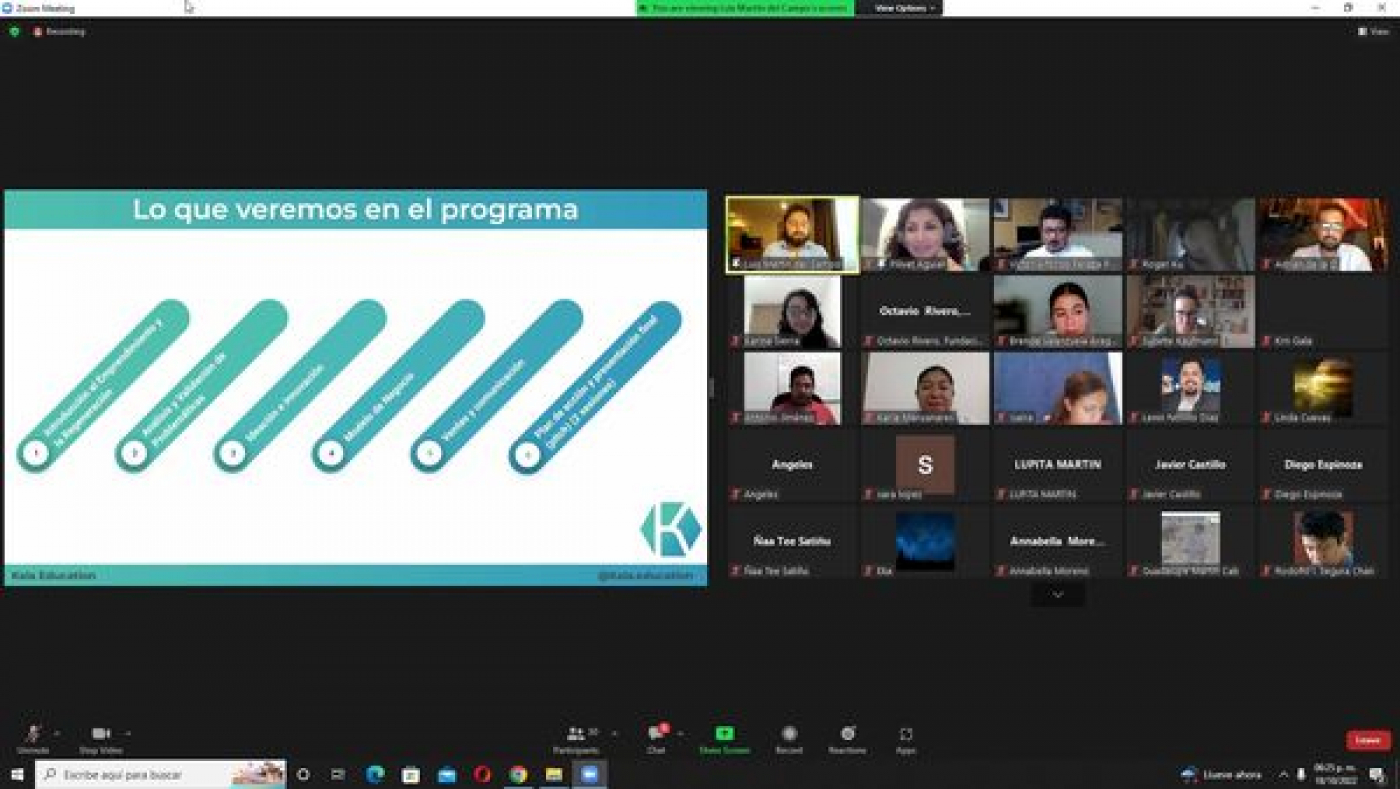Viewport: 1400px width, 789px height.
Task: Open the Participants panel
Action: tap(577, 738)
